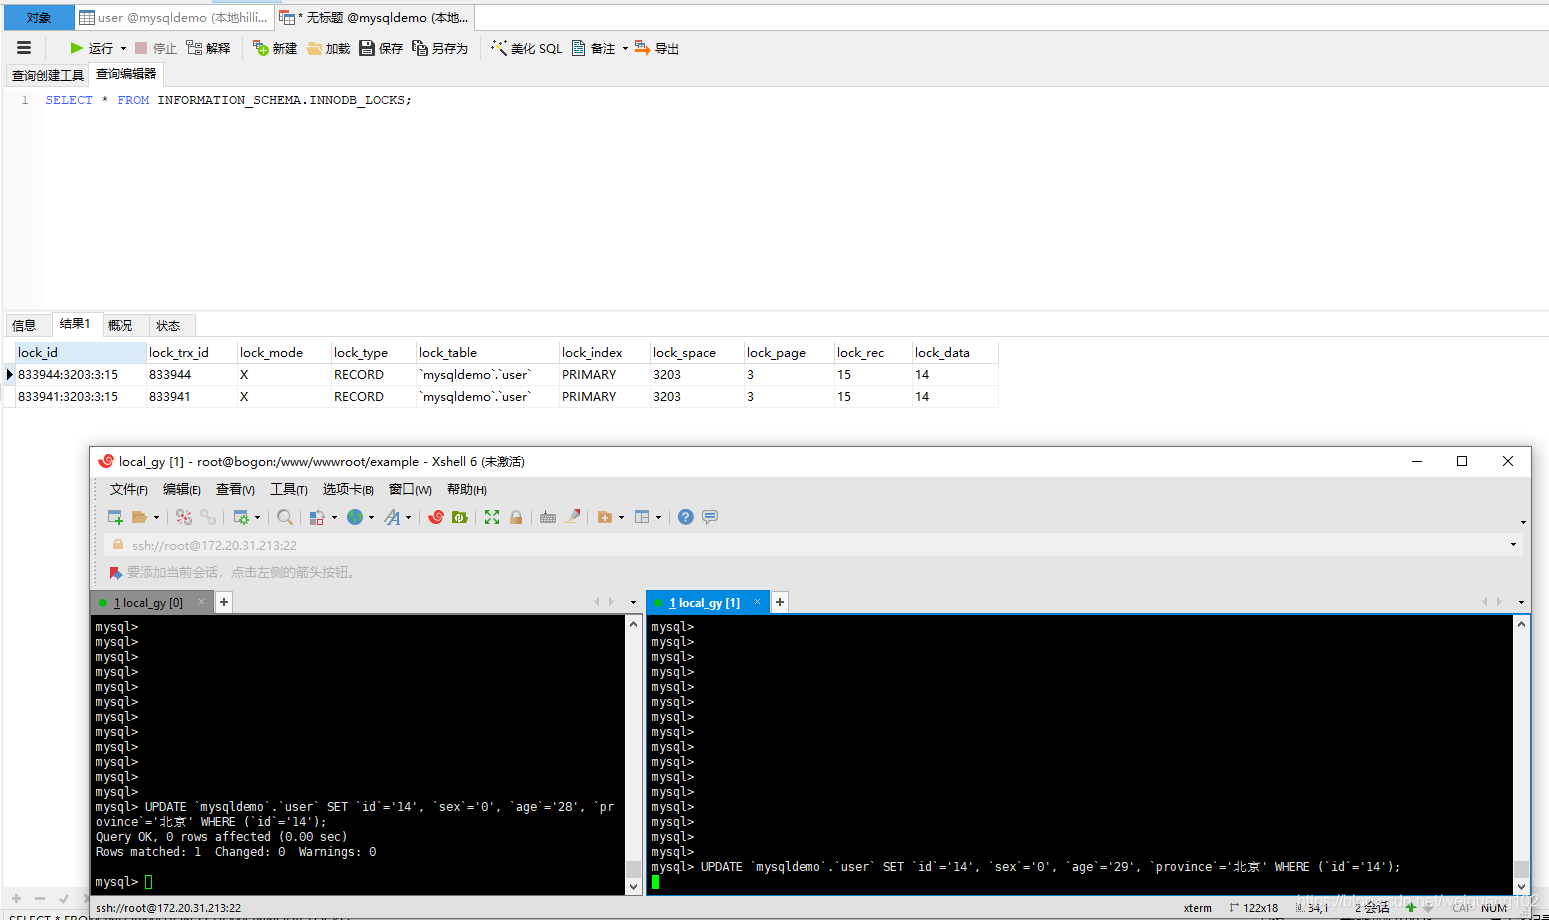This screenshot has height=920, width=1549.
Task: Add a new terminal tab with plus button
Action: 779,601
